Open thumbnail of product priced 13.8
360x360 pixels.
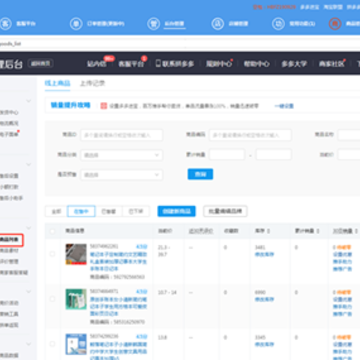pos(76,344)
